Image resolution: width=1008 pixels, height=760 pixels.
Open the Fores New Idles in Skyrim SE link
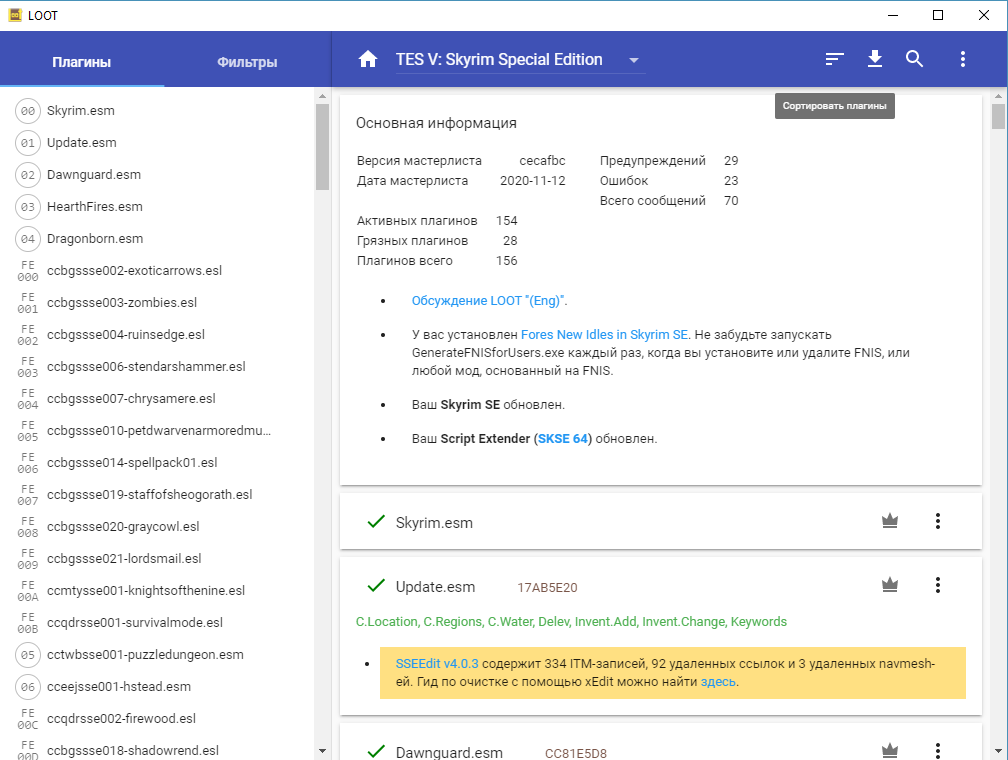point(604,334)
